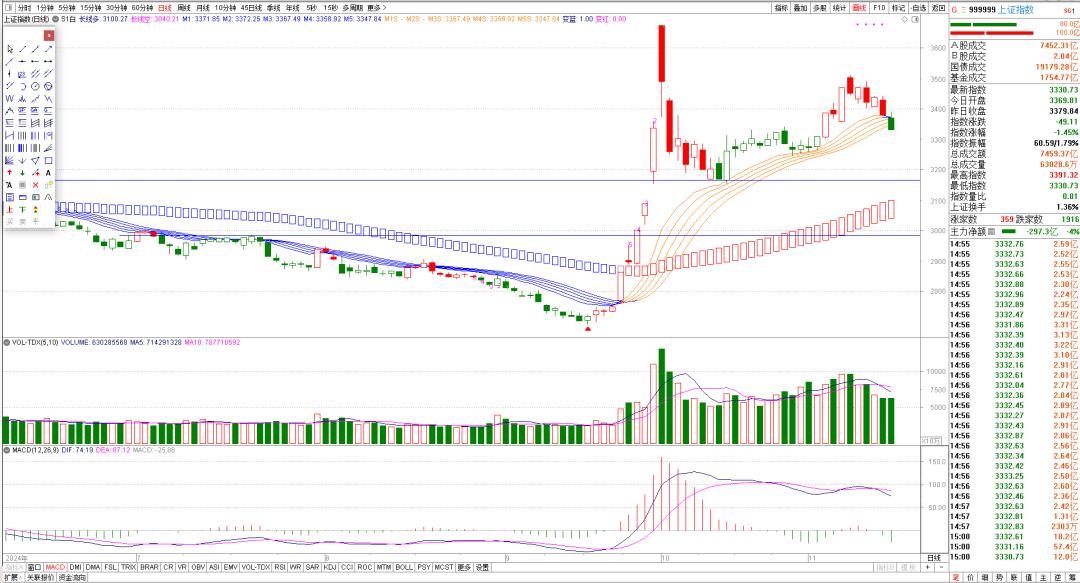The image size is (1080, 583).
Task: Open 更多 indicators at bottom bar
Action: [x=464, y=567]
